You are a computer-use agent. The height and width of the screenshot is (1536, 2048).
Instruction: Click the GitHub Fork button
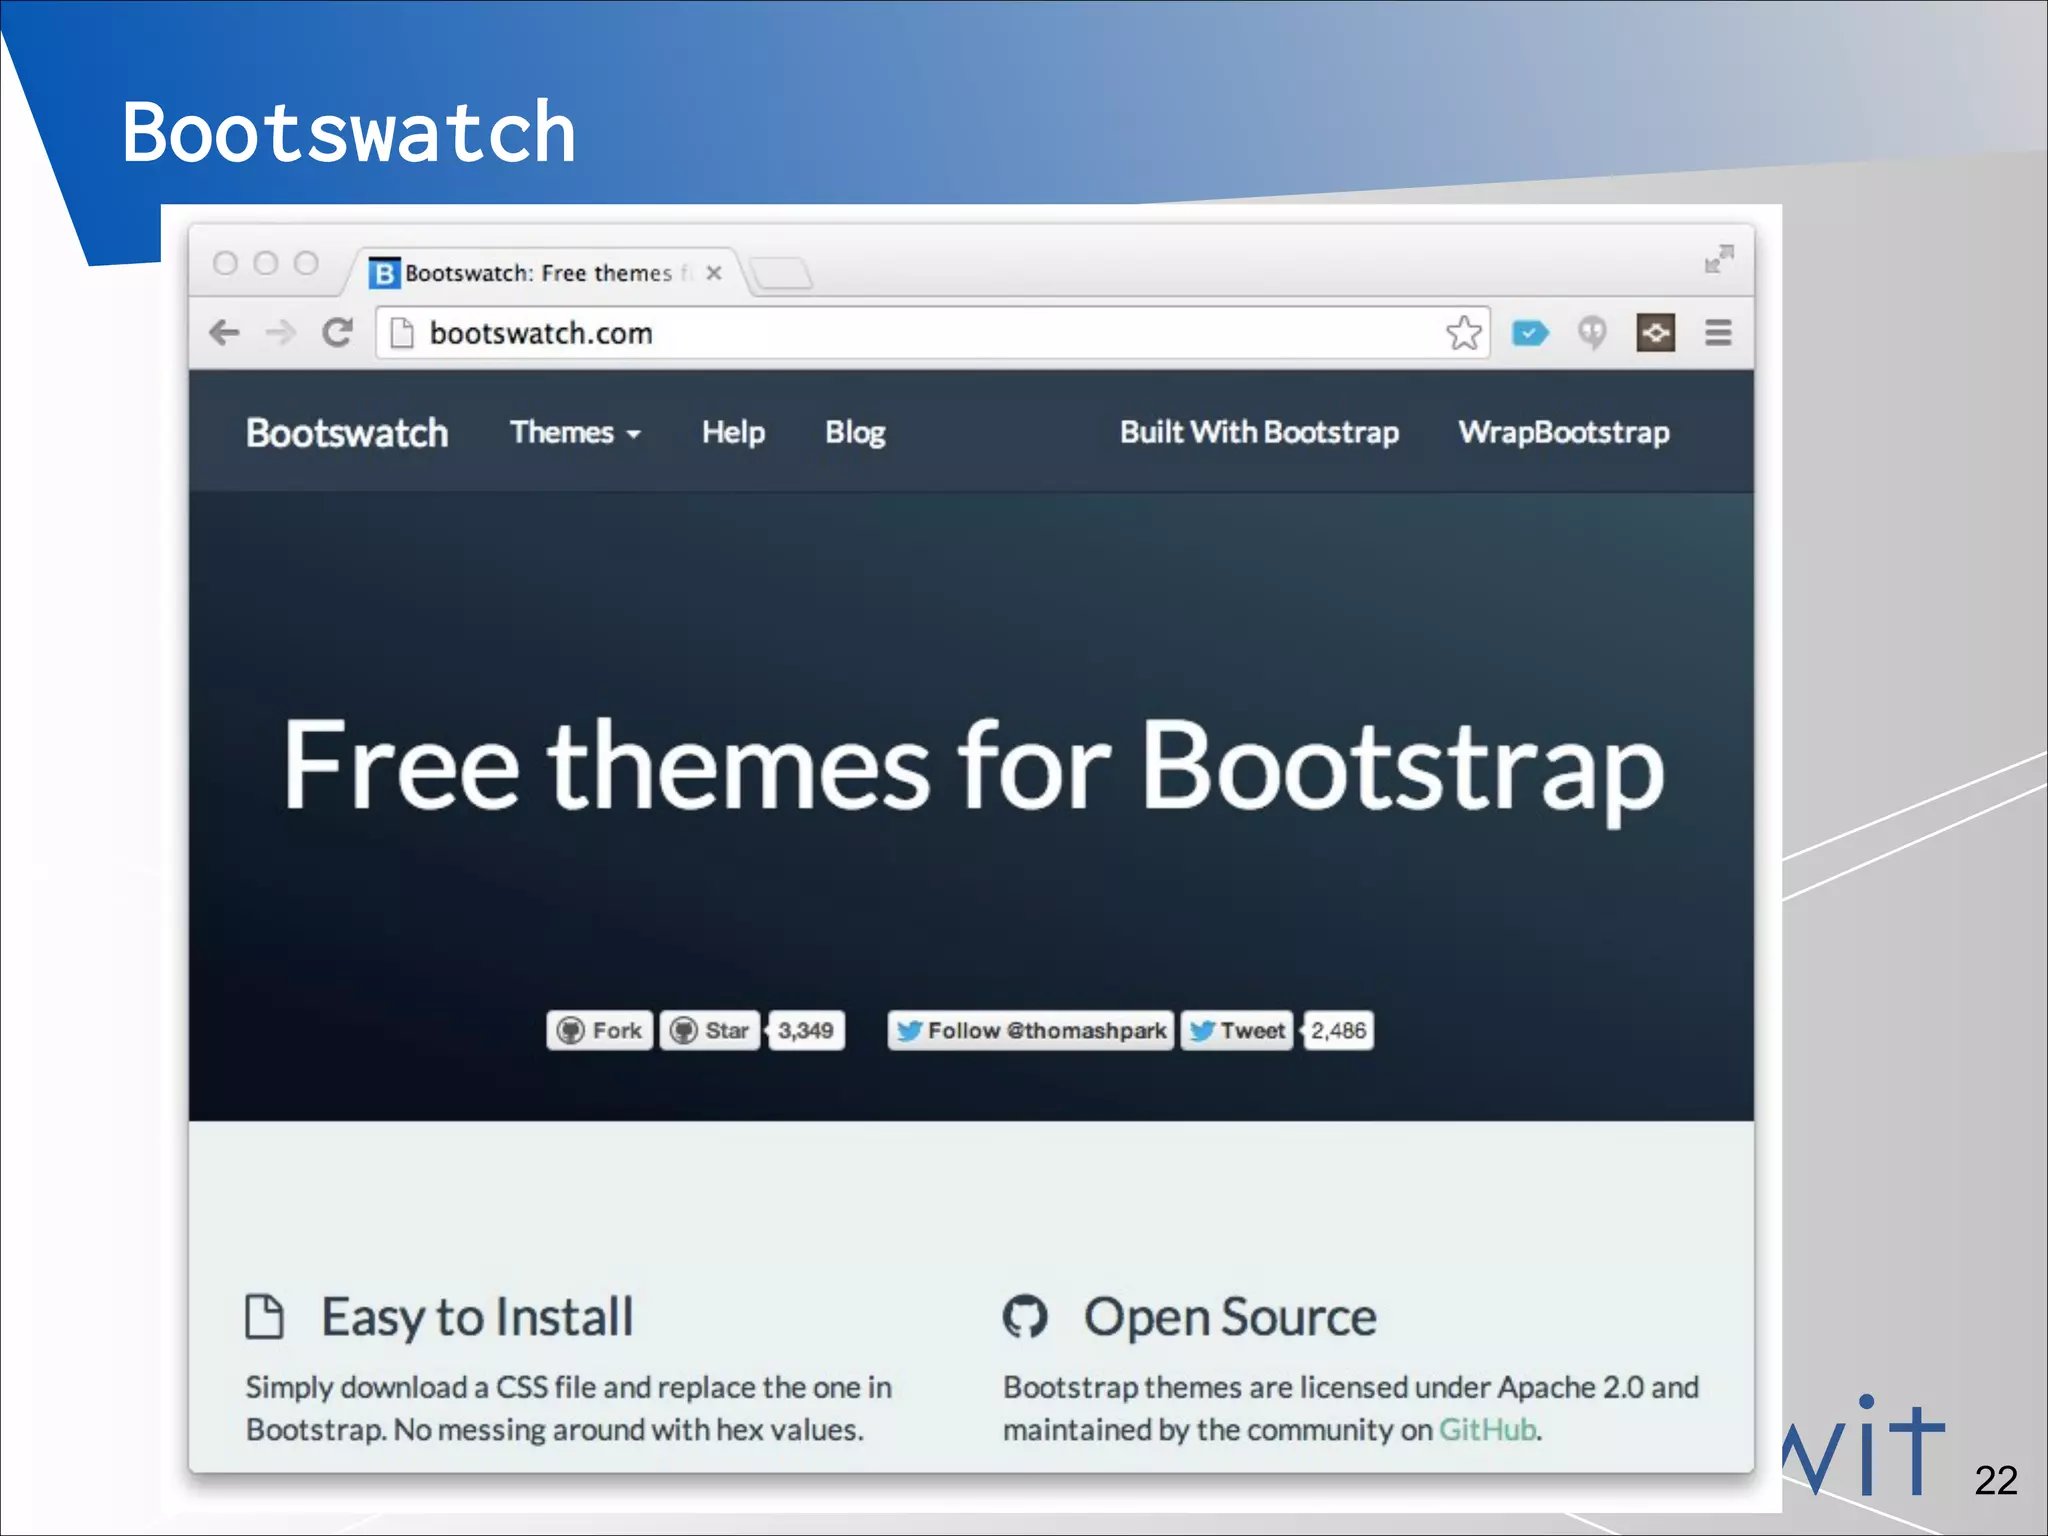tap(600, 1031)
